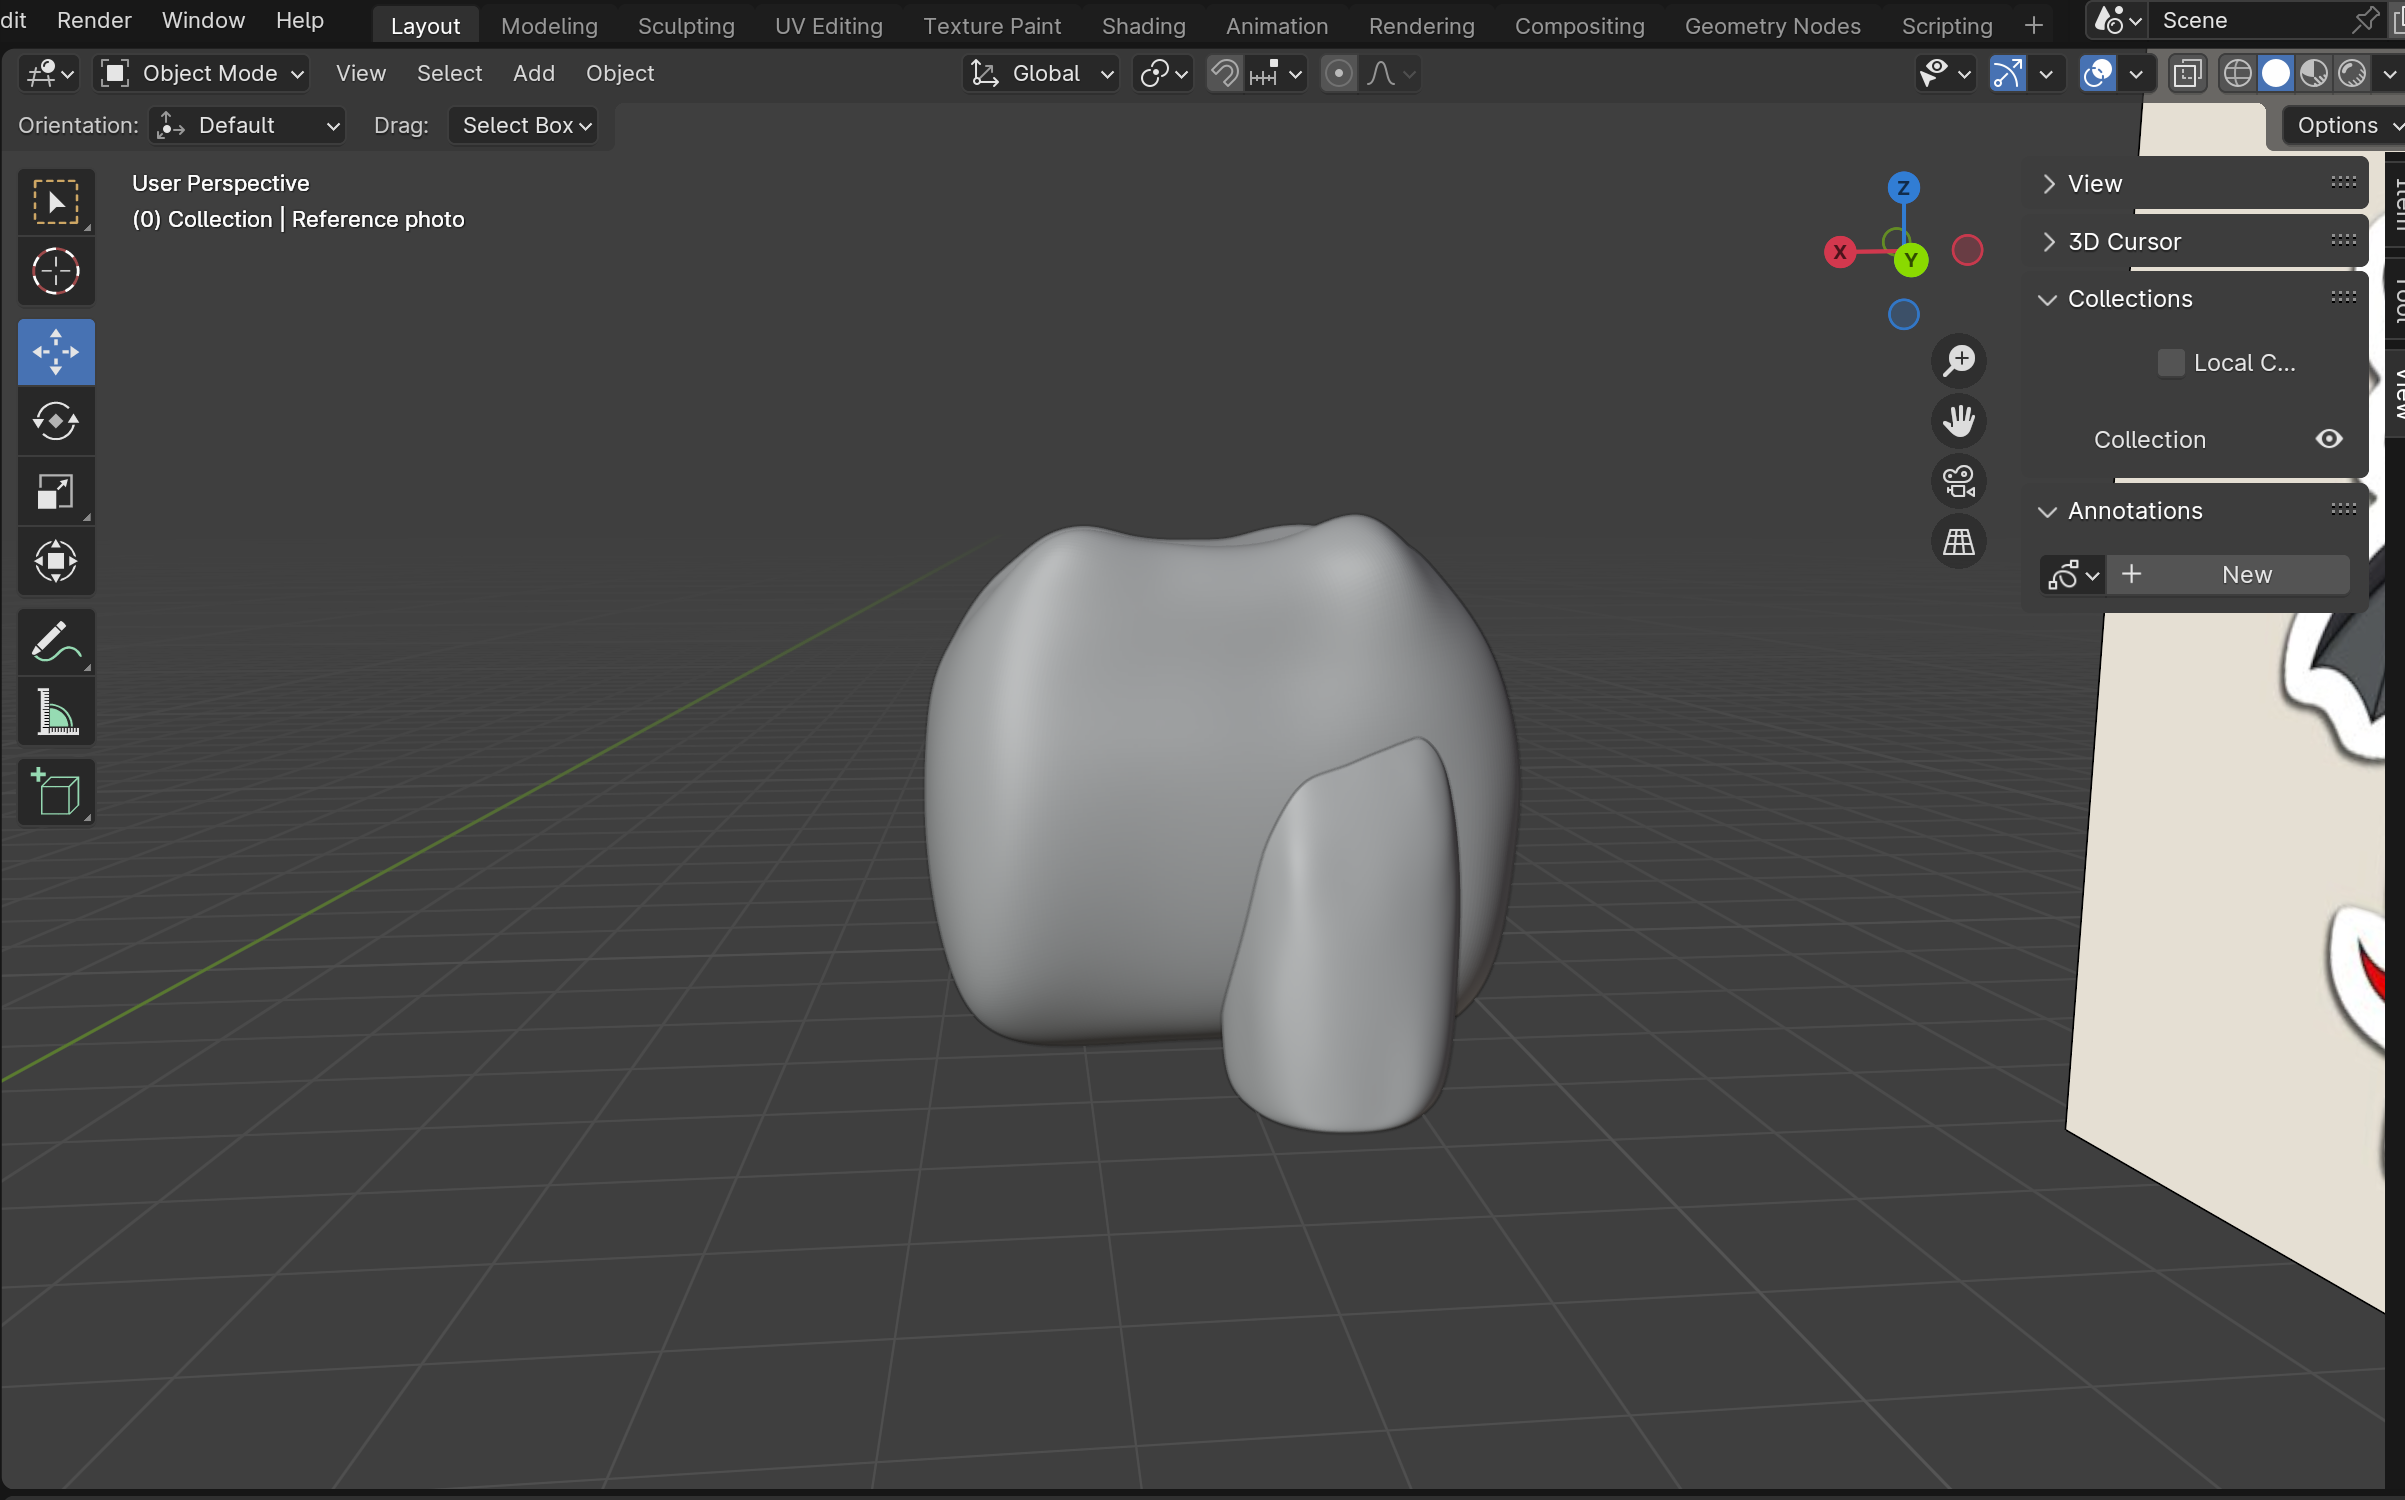Select the Measure tool
This screenshot has height=1500, width=2405.
tap(56, 712)
